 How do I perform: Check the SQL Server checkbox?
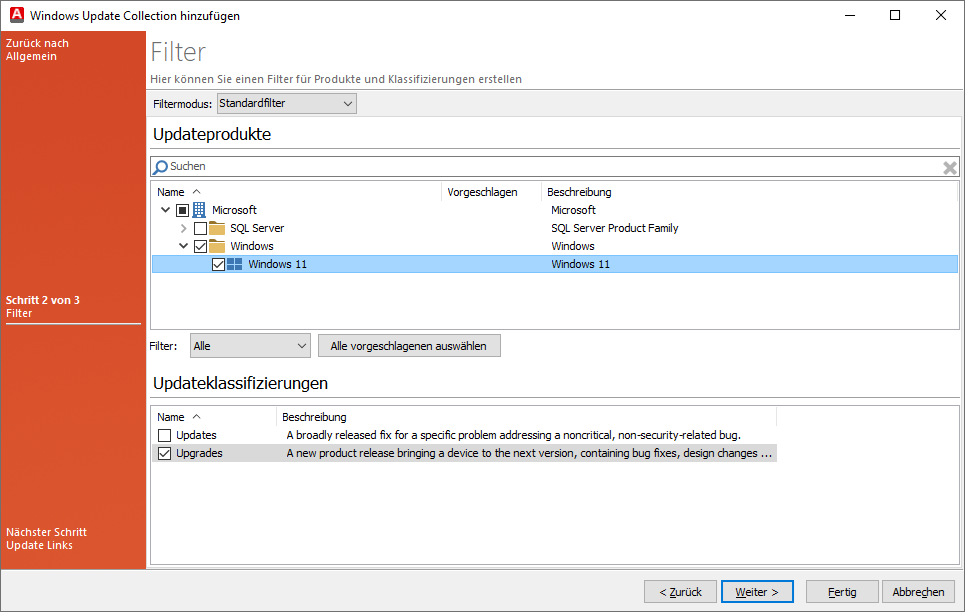coord(200,228)
